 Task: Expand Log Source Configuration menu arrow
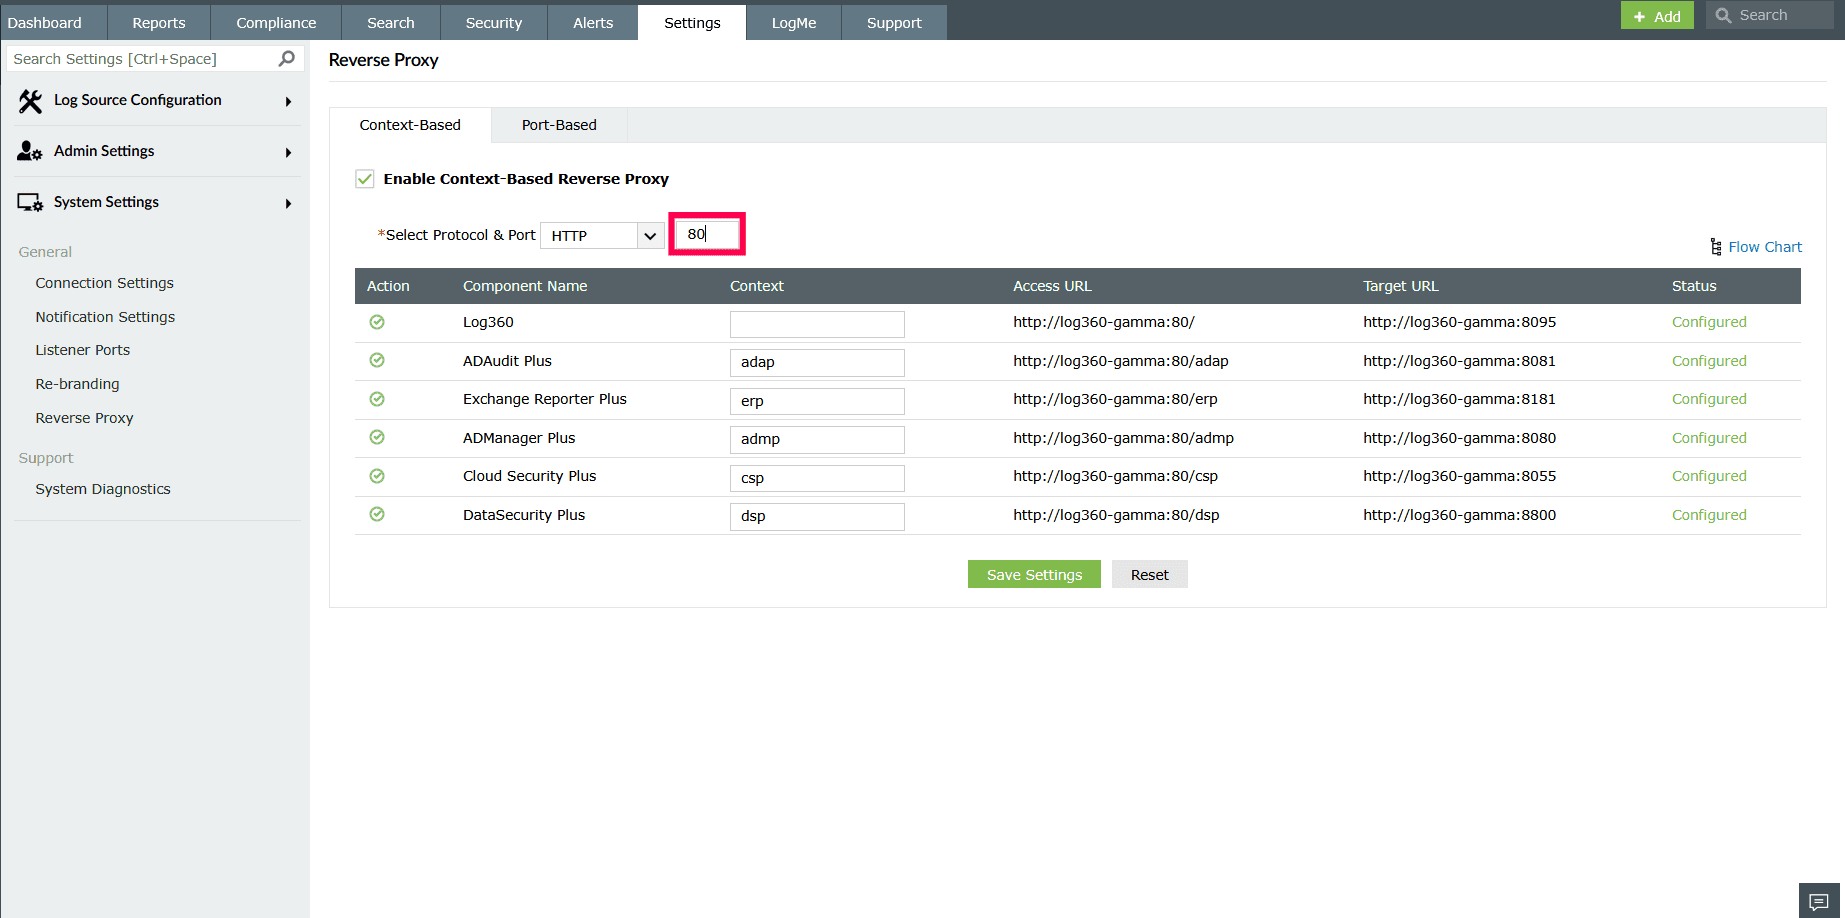[288, 102]
